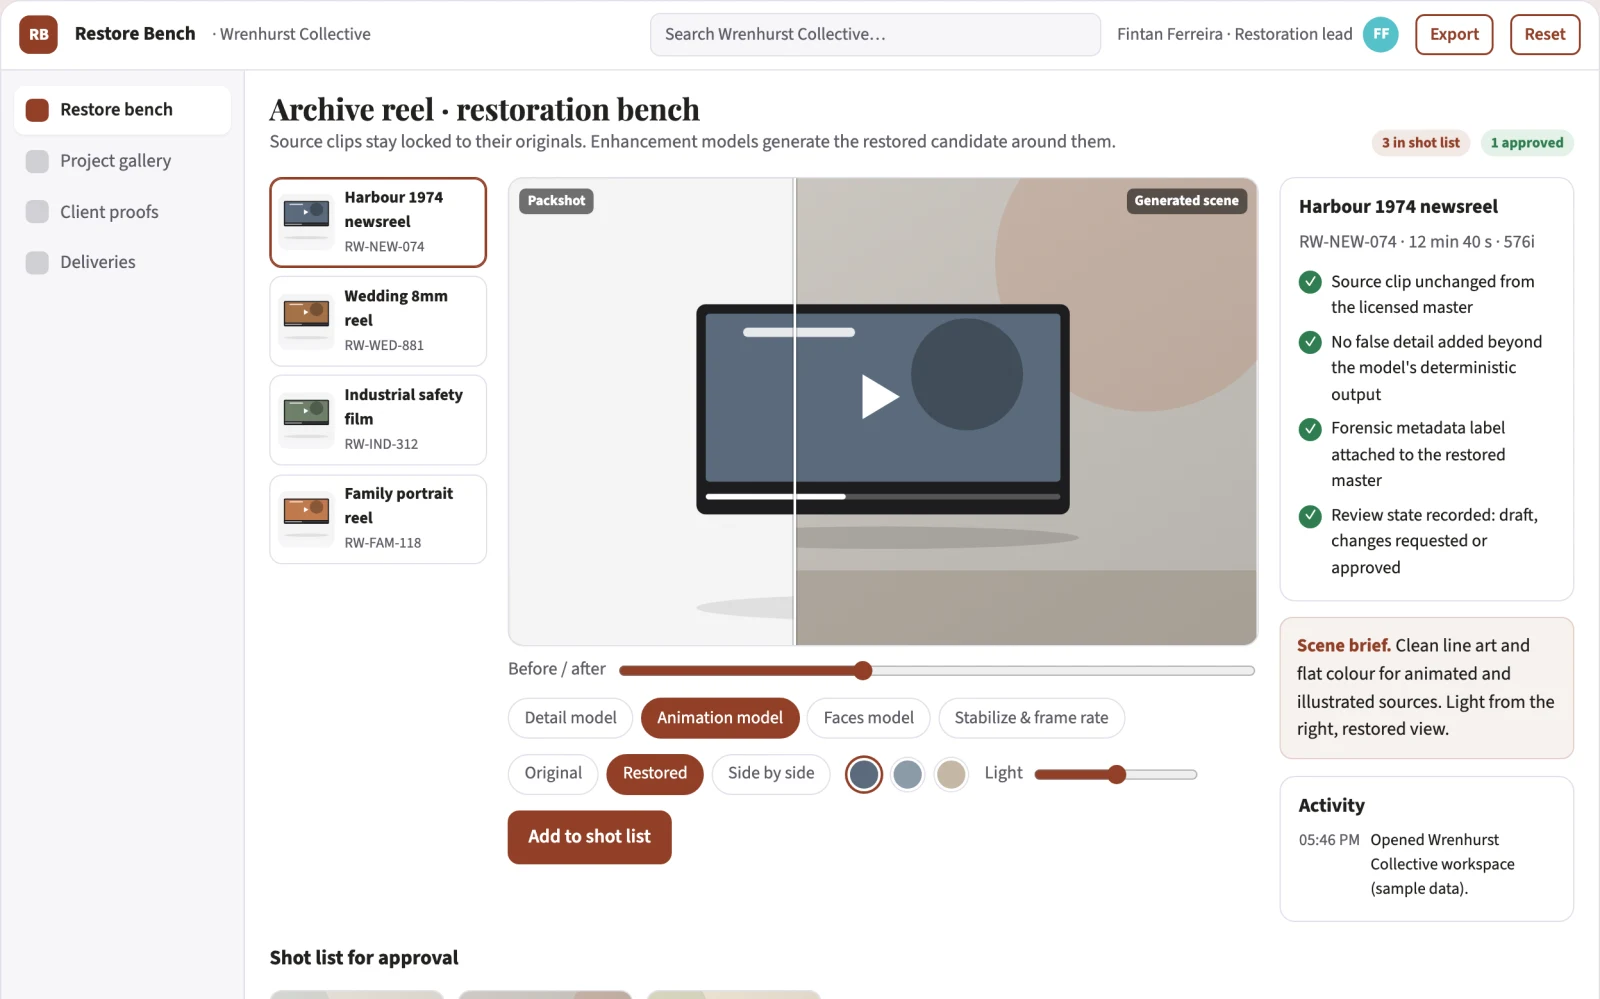The image size is (1600, 999).
Task: Click the 3 in shot list badge
Action: point(1421,143)
